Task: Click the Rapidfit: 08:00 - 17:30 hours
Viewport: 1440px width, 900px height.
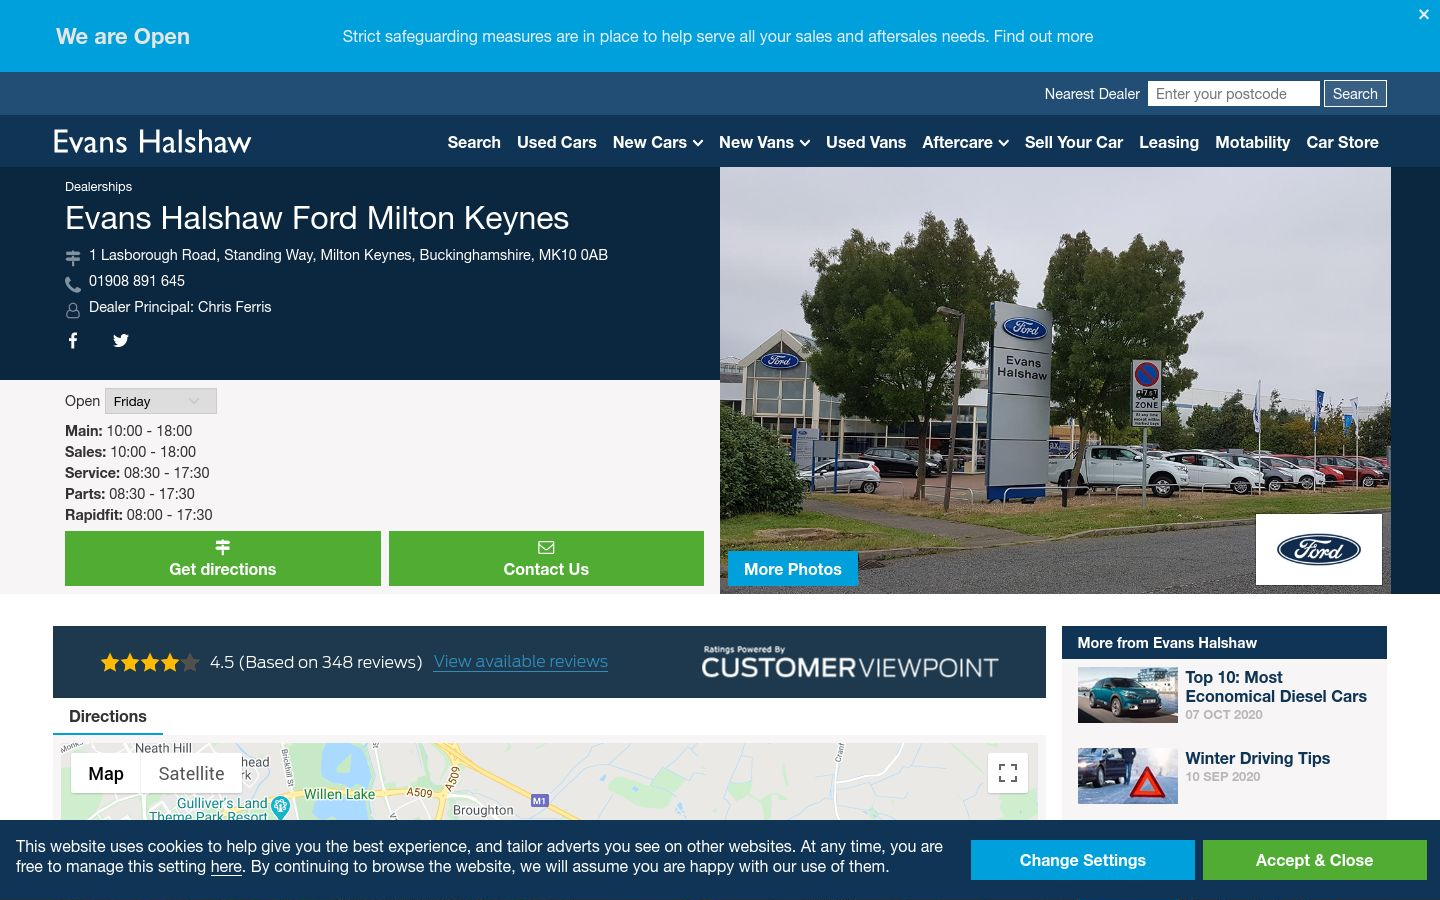Action: point(139,515)
